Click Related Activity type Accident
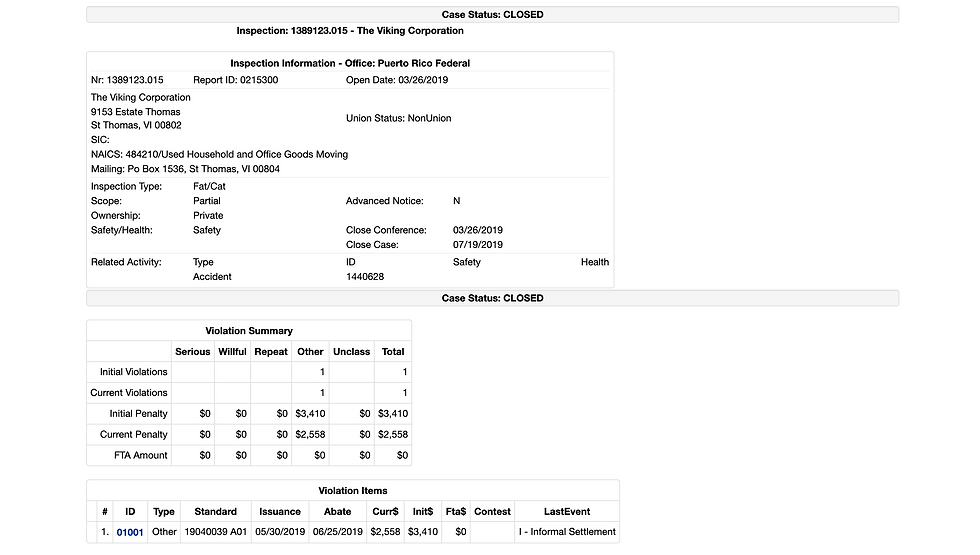This screenshot has width=980, height=555. tap(212, 277)
